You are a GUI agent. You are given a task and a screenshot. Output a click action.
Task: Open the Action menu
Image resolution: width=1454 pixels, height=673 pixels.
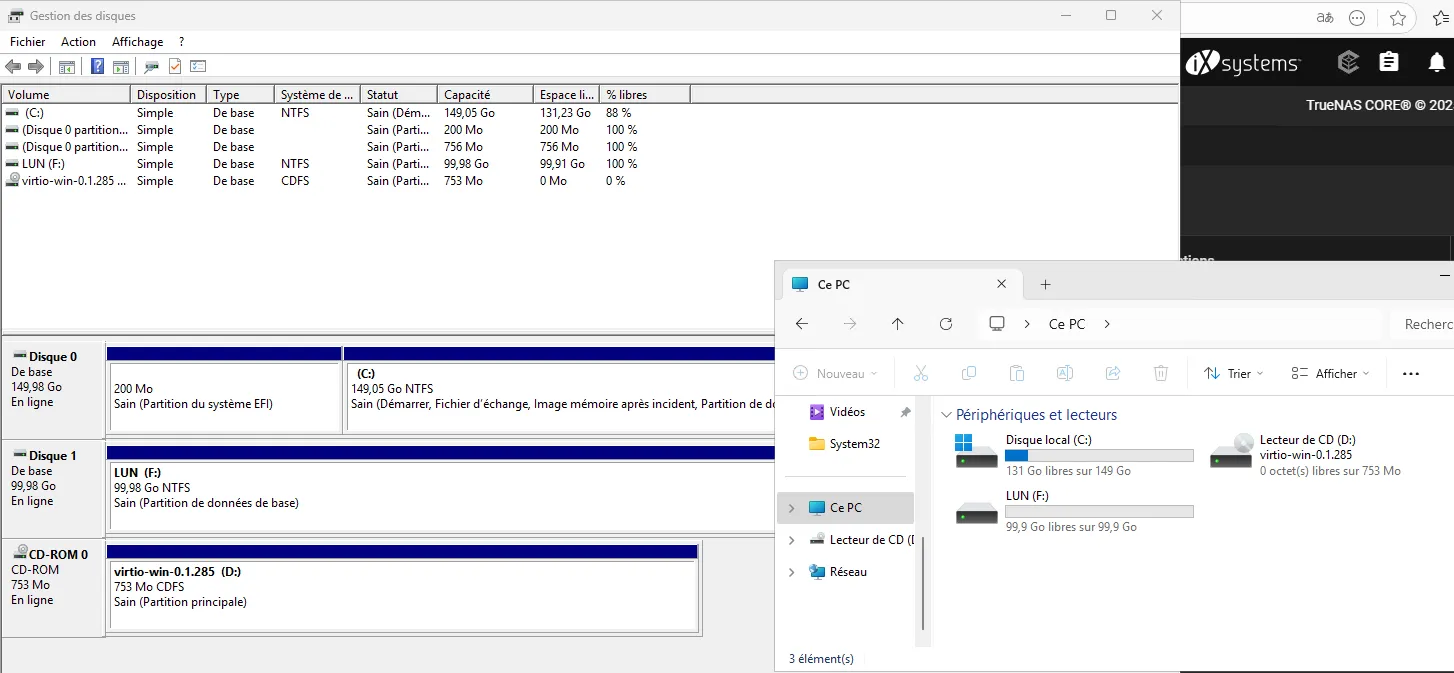tap(78, 42)
